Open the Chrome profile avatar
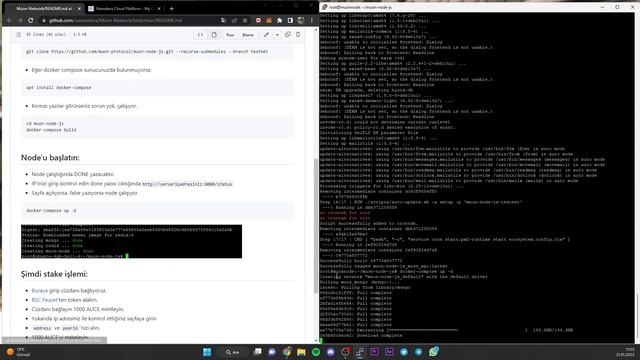 click(x=301, y=20)
